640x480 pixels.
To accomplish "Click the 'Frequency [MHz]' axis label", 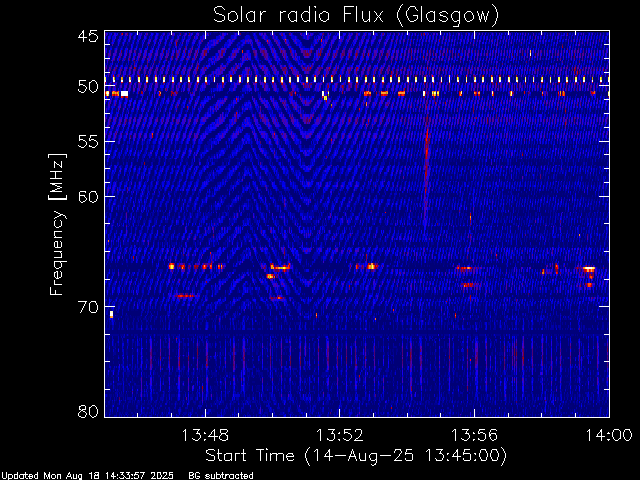I will click(57, 224).
